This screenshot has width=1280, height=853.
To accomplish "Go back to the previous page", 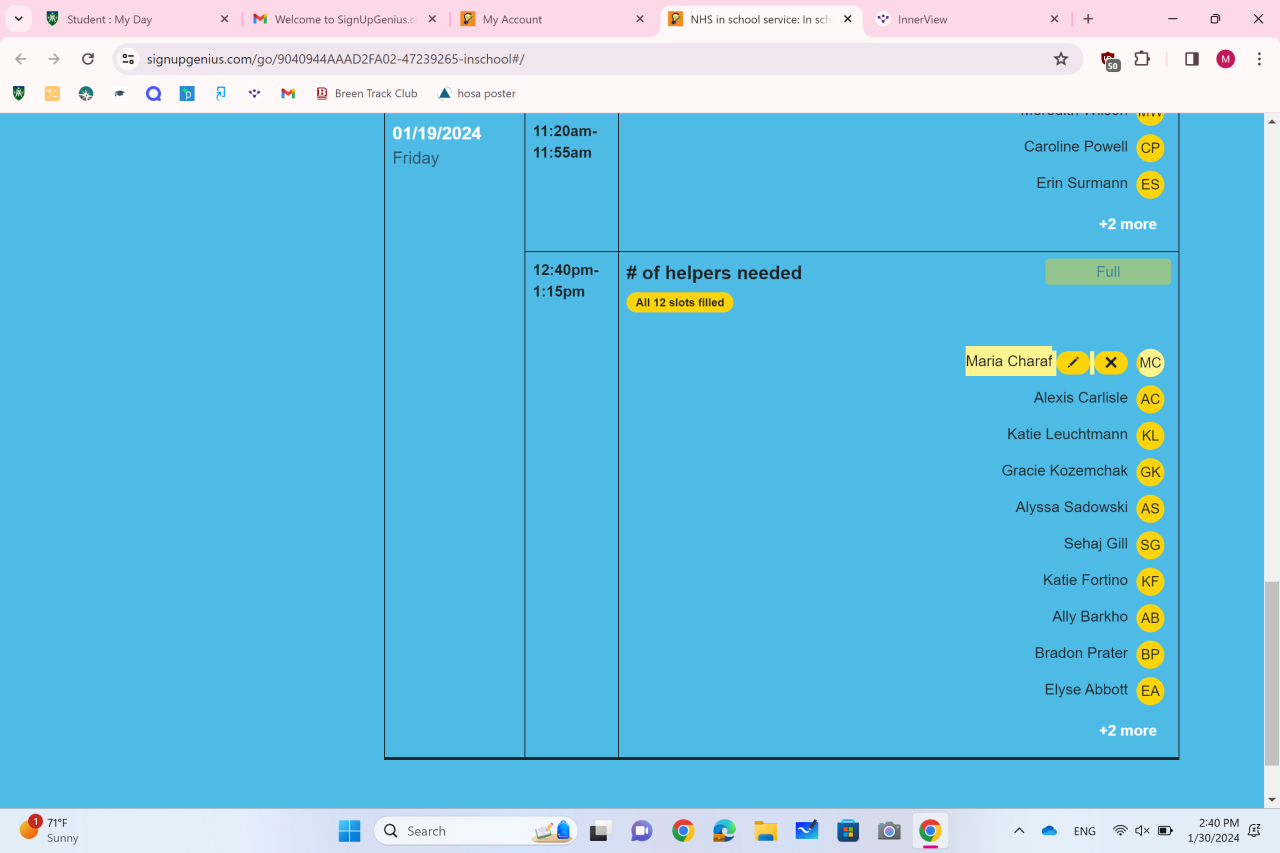I will click(x=21, y=59).
